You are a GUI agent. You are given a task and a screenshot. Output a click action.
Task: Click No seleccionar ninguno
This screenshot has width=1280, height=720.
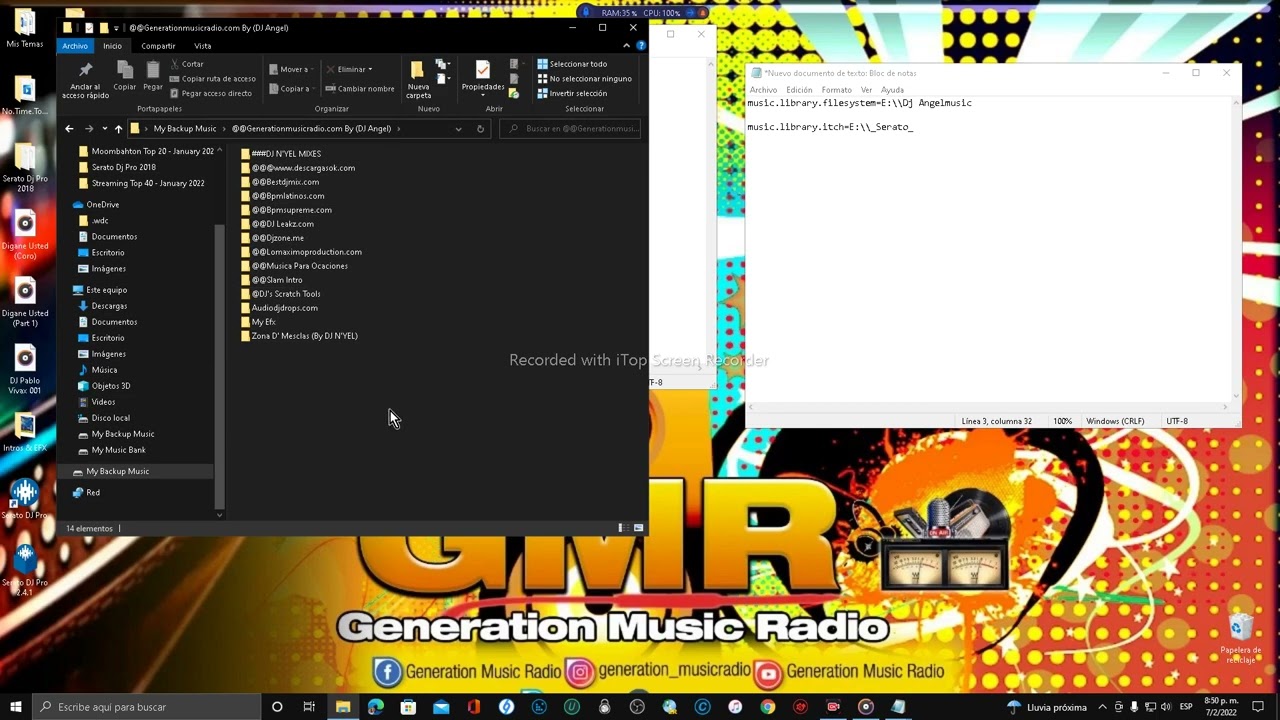[x=584, y=78]
